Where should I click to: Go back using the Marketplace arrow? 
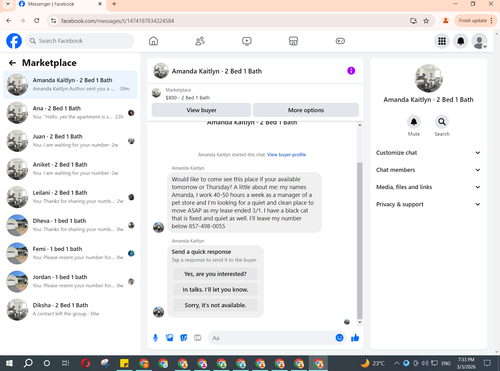click(x=12, y=63)
